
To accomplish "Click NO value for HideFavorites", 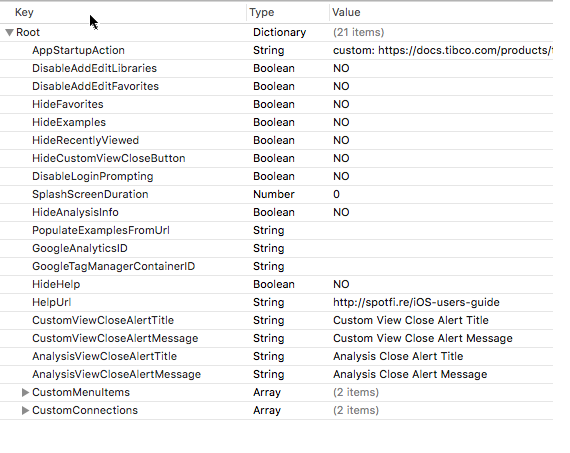I will click(x=341, y=104).
